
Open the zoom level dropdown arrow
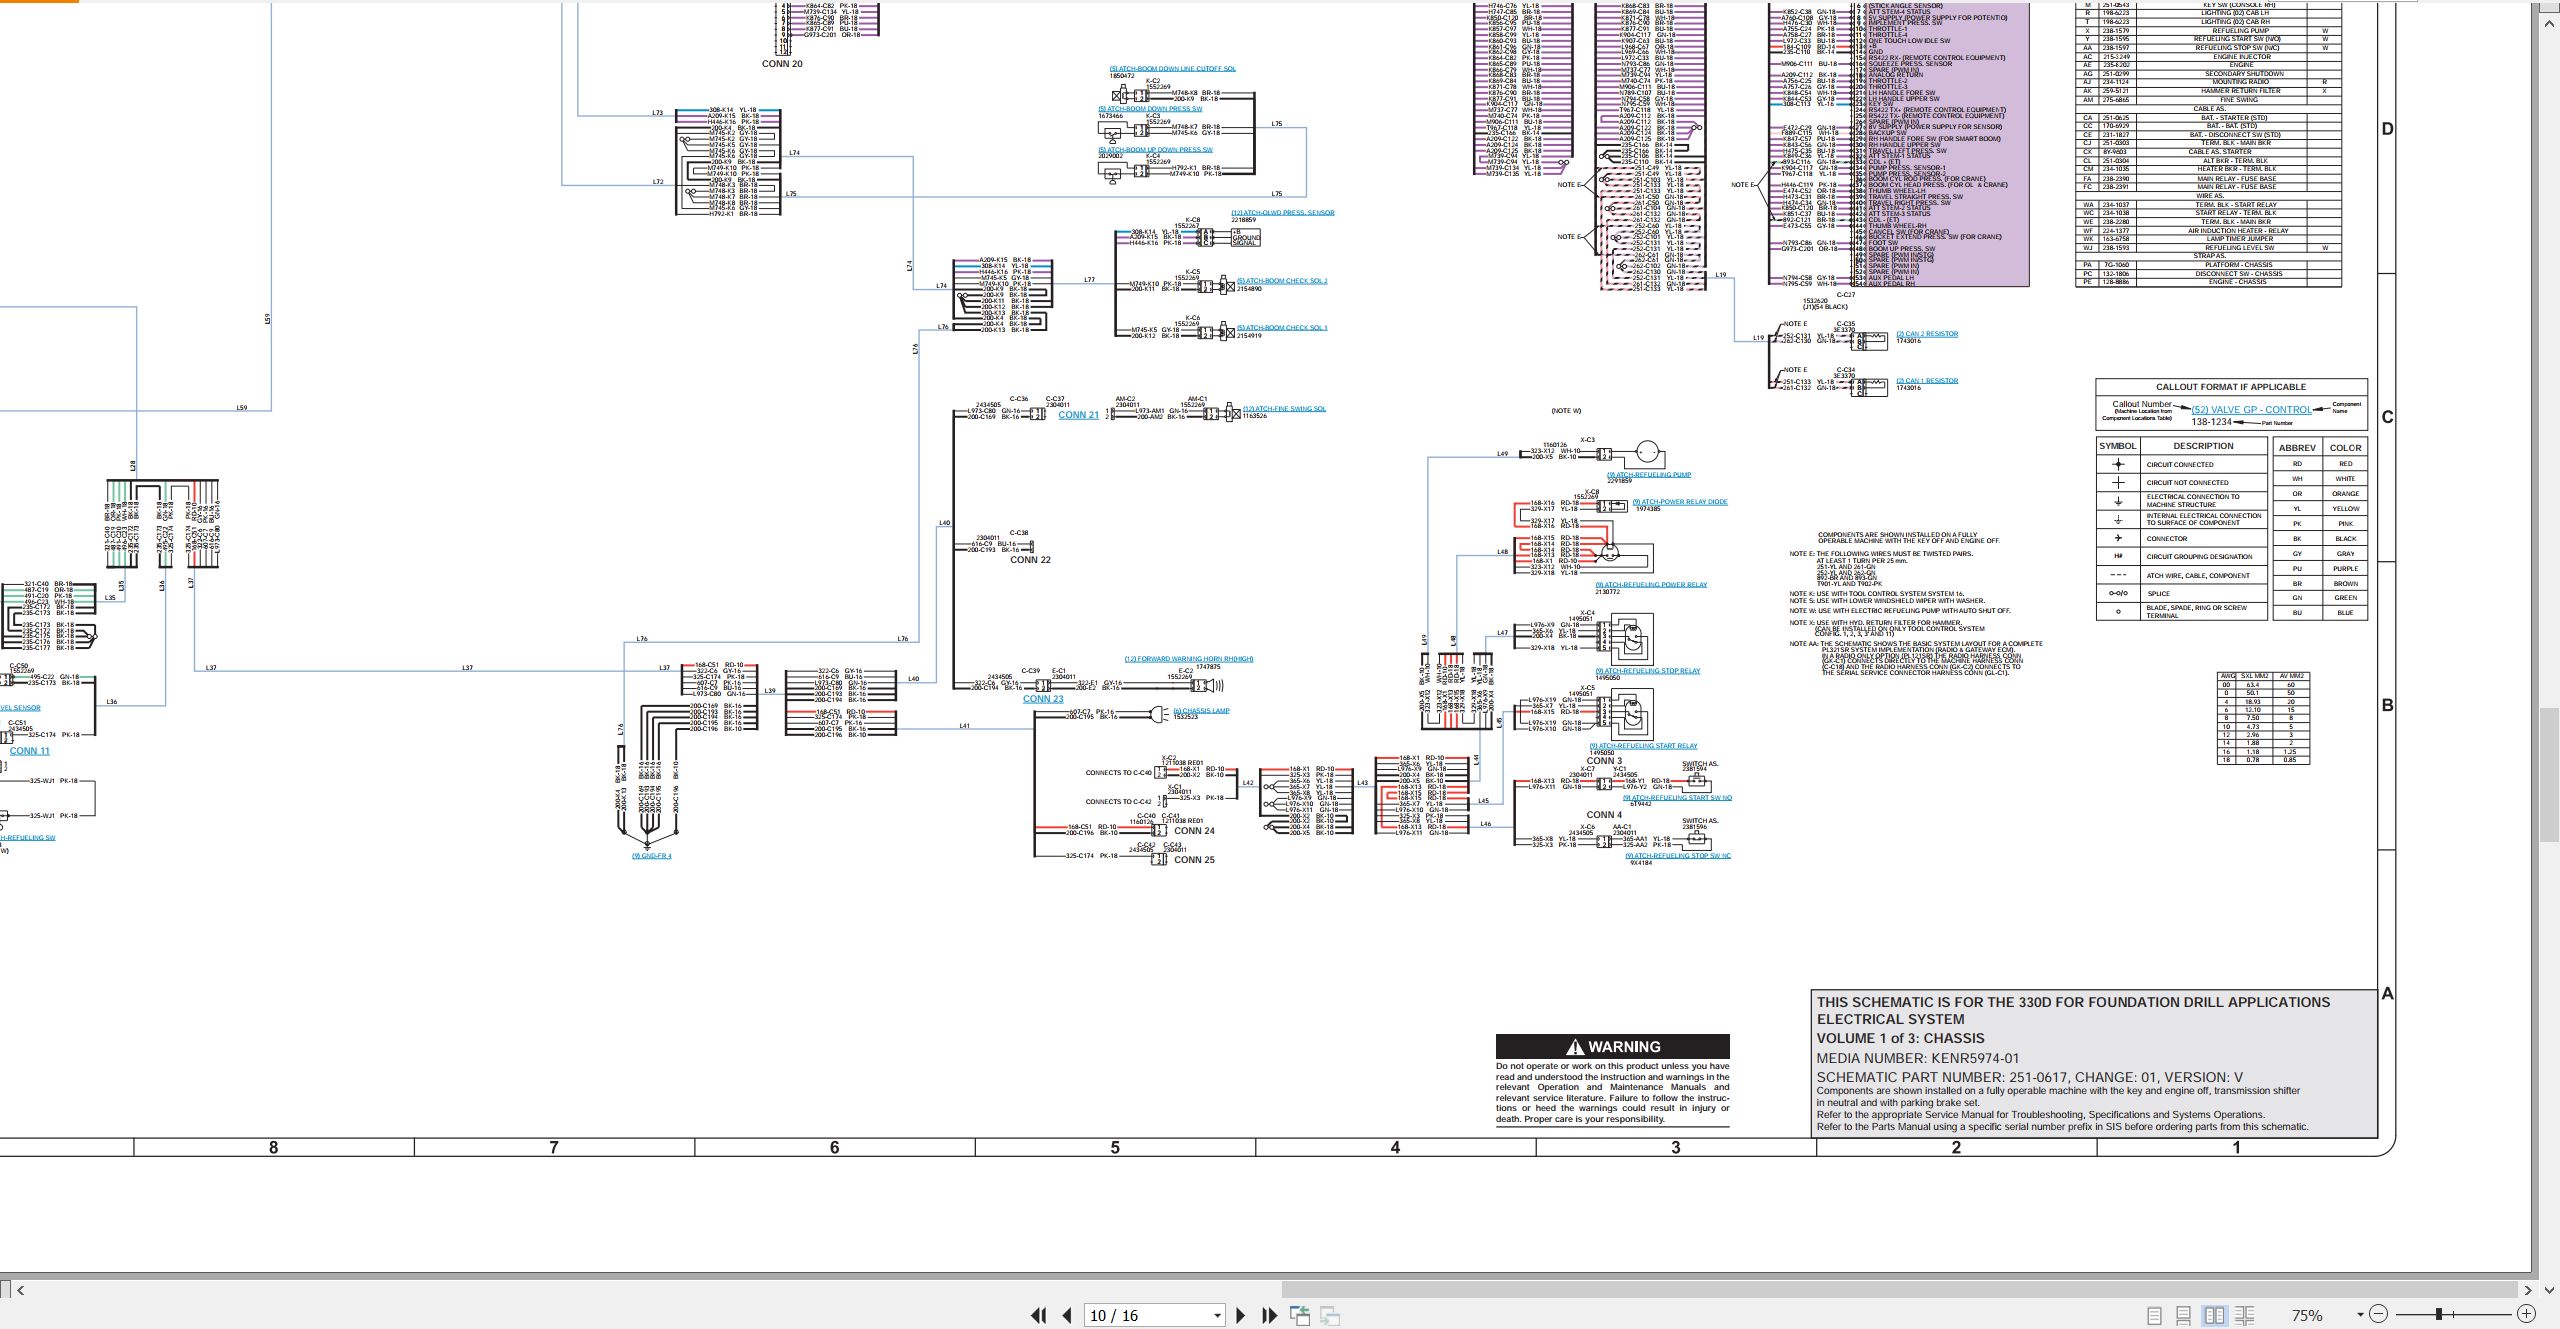(2360, 1315)
